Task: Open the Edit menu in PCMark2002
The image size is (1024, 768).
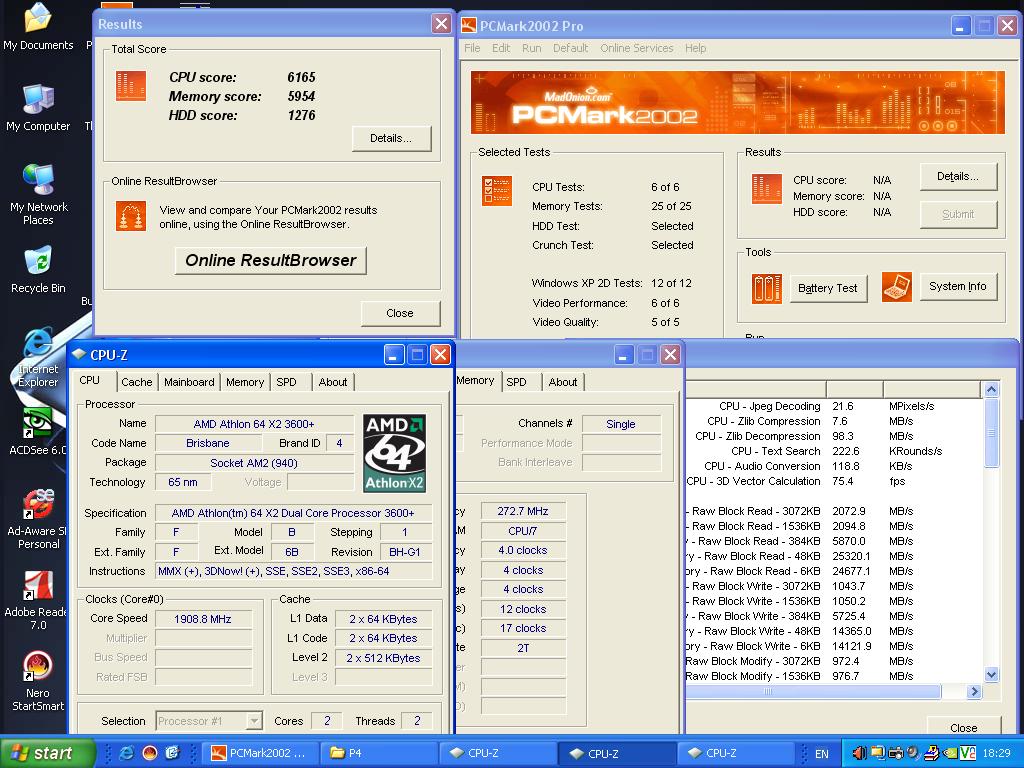Action: coord(501,48)
